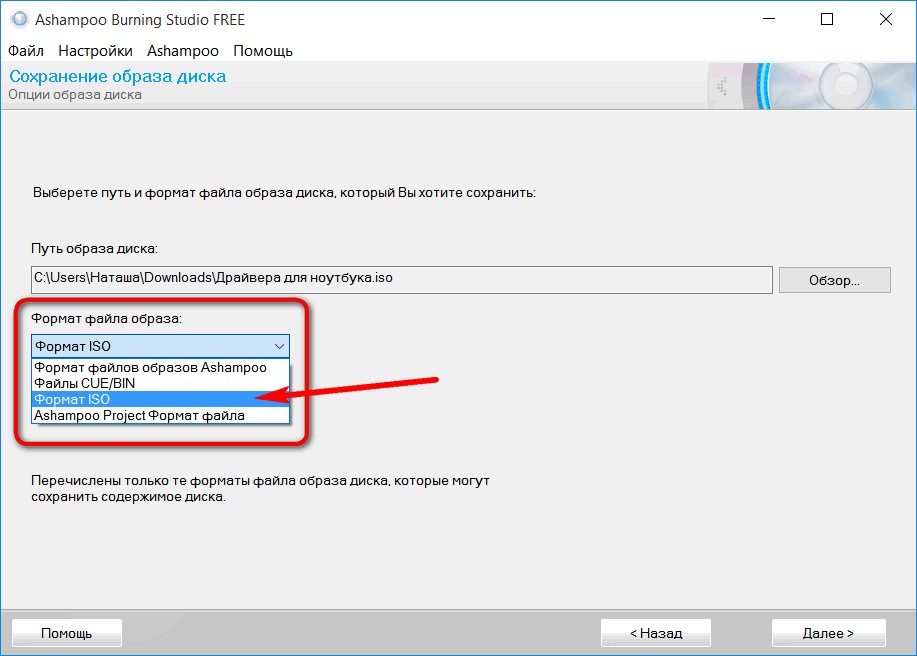
Task: Click the Помощь button at bottom left
Action: 67,633
